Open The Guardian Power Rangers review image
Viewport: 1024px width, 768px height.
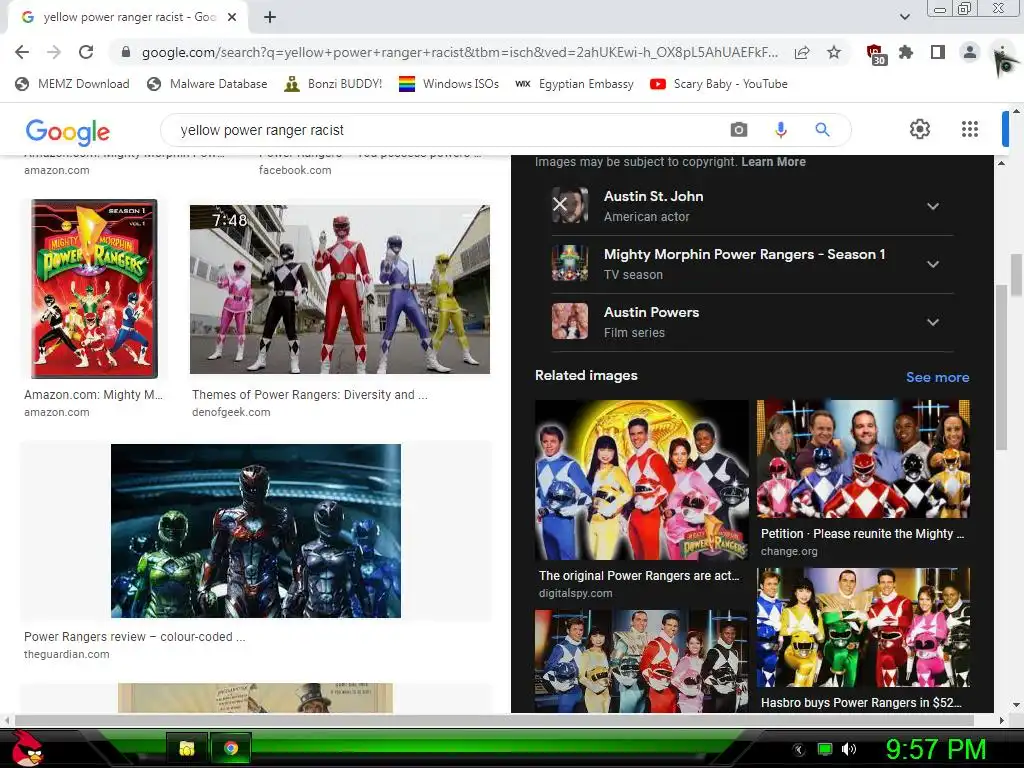pyautogui.click(x=256, y=531)
